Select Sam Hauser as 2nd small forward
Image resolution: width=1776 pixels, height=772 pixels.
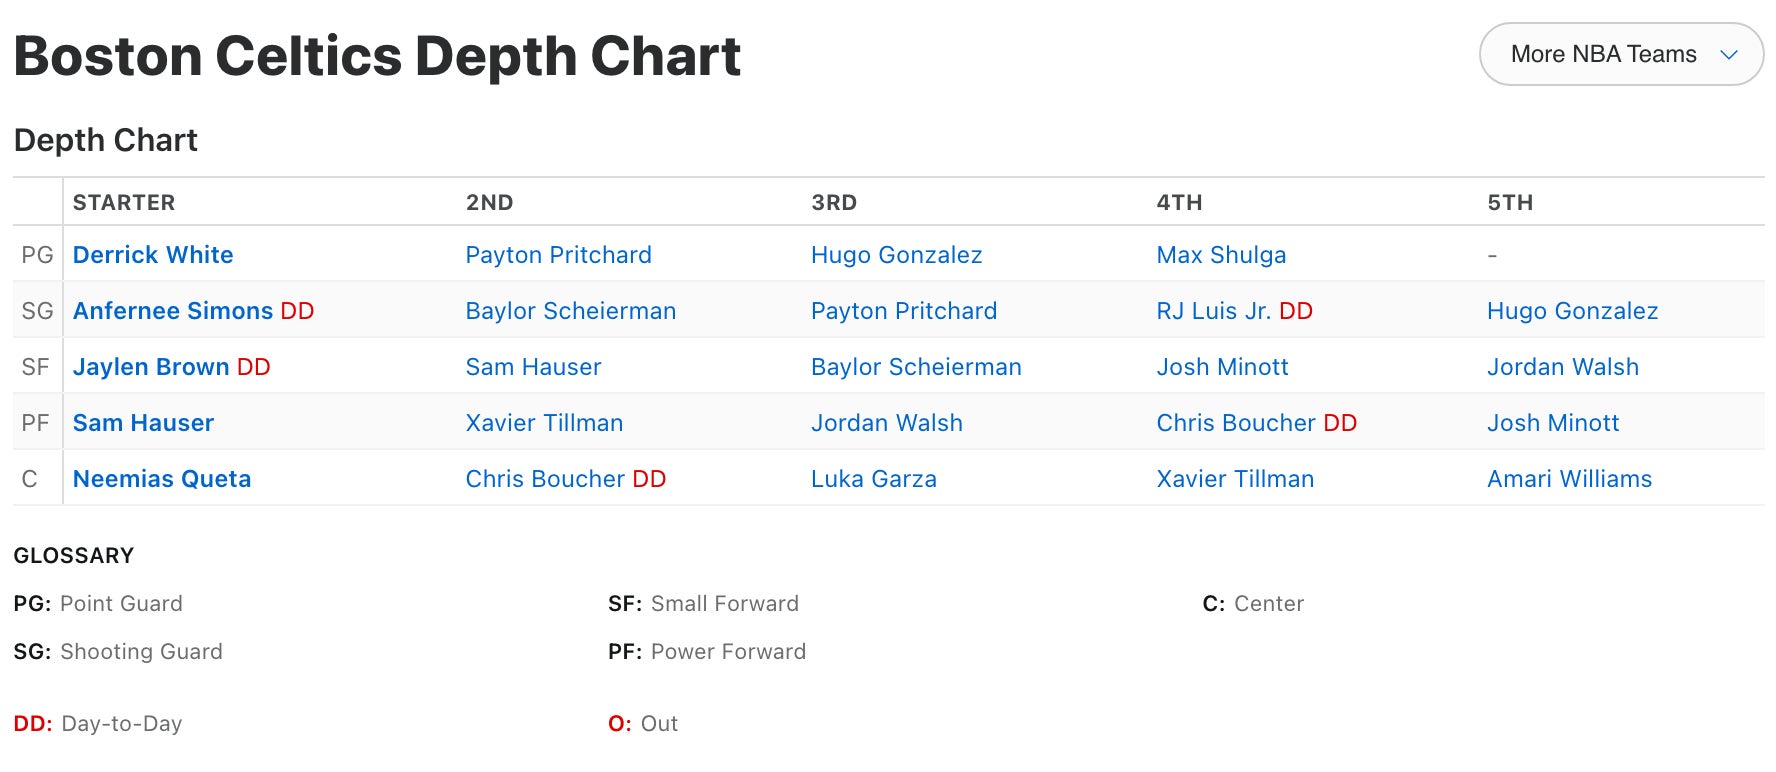pos(533,367)
